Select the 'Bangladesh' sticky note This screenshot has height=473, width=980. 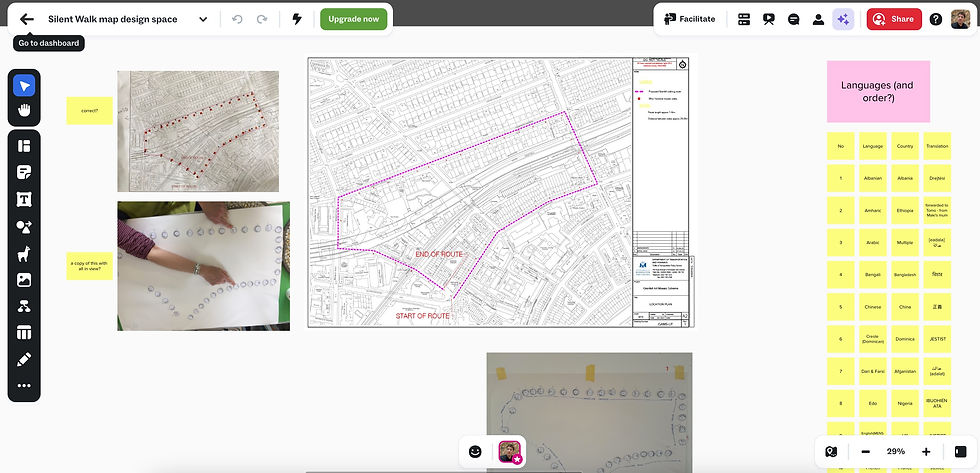click(x=905, y=275)
